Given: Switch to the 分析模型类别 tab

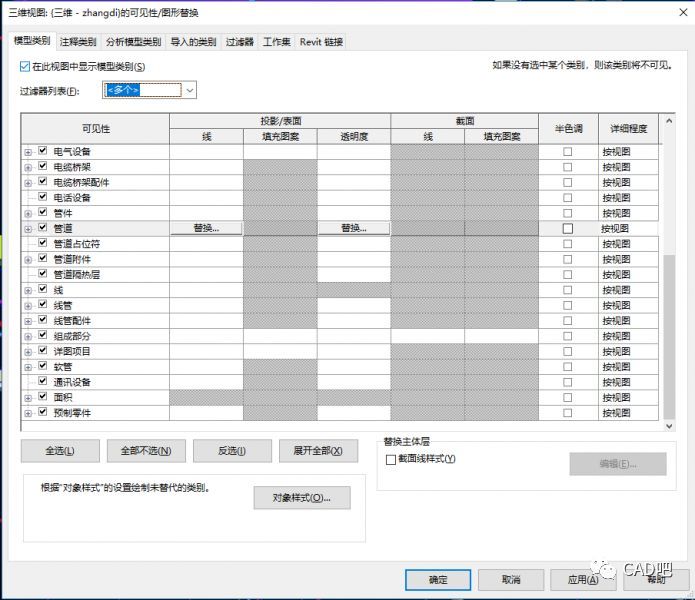Looking at the screenshot, I should (x=133, y=42).
